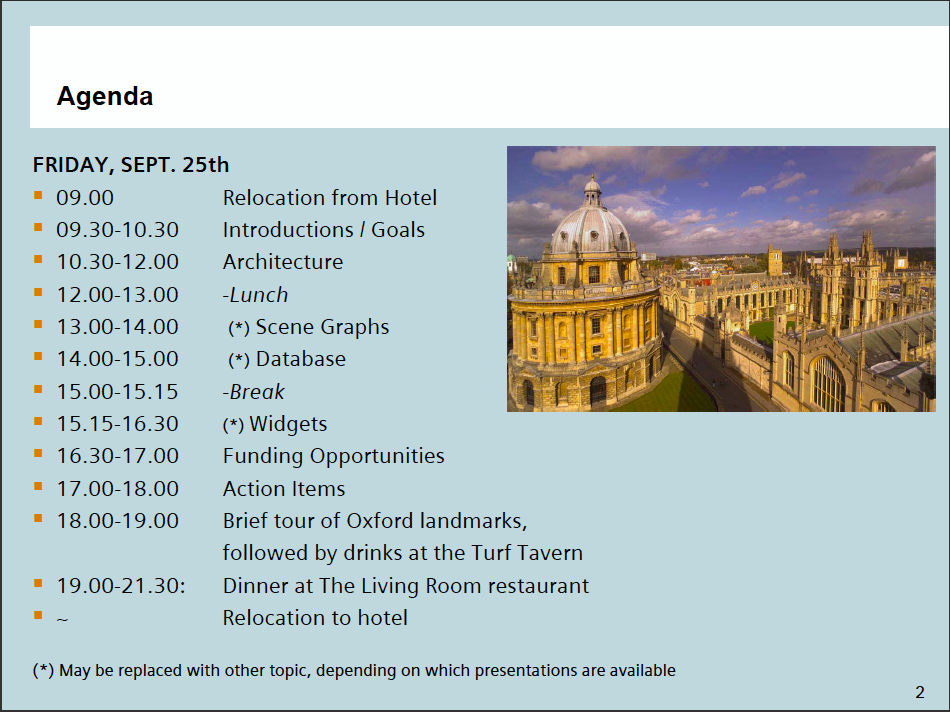The width and height of the screenshot is (950, 712).
Task: Click the asterisk footnote at slide bottom
Action: [354, 670]
